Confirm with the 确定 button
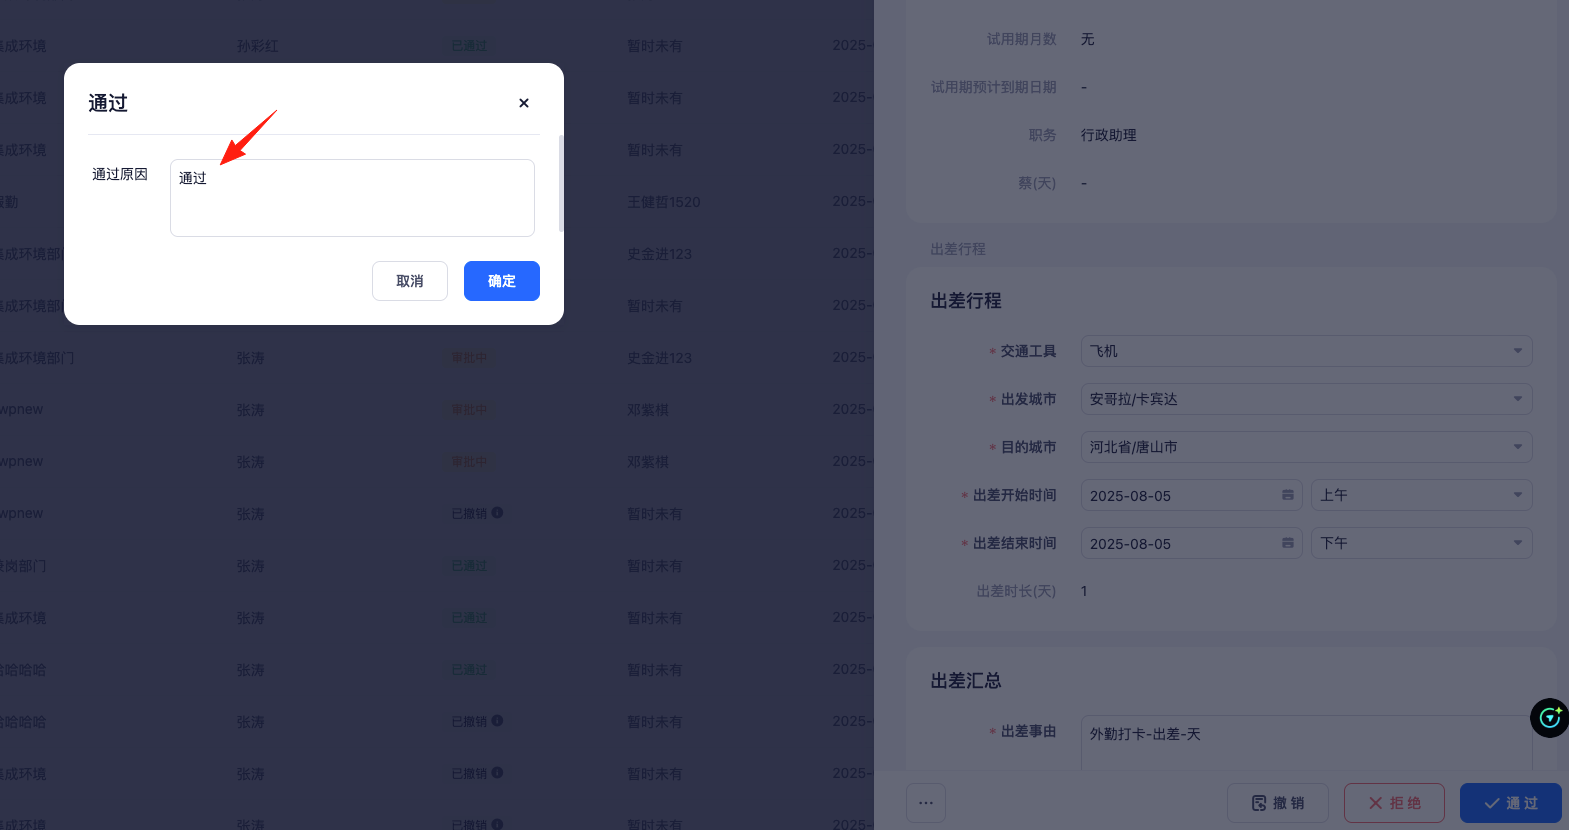The image size is (1569, 830). point(502,281)
